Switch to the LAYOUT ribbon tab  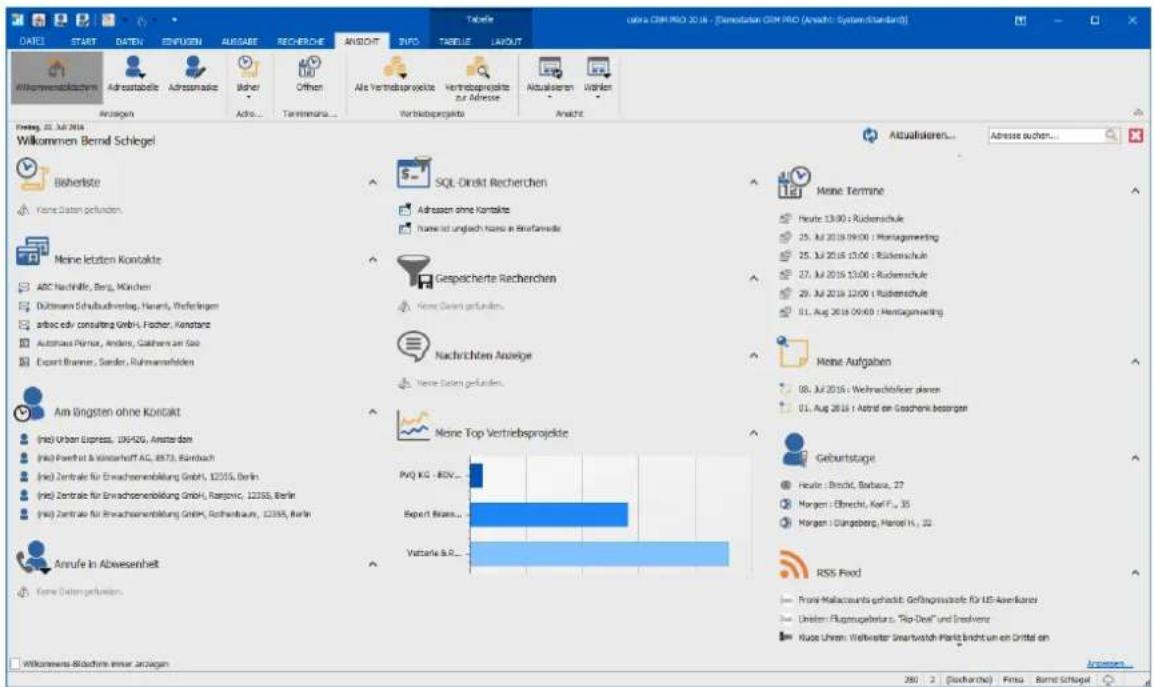pos(506,41)
